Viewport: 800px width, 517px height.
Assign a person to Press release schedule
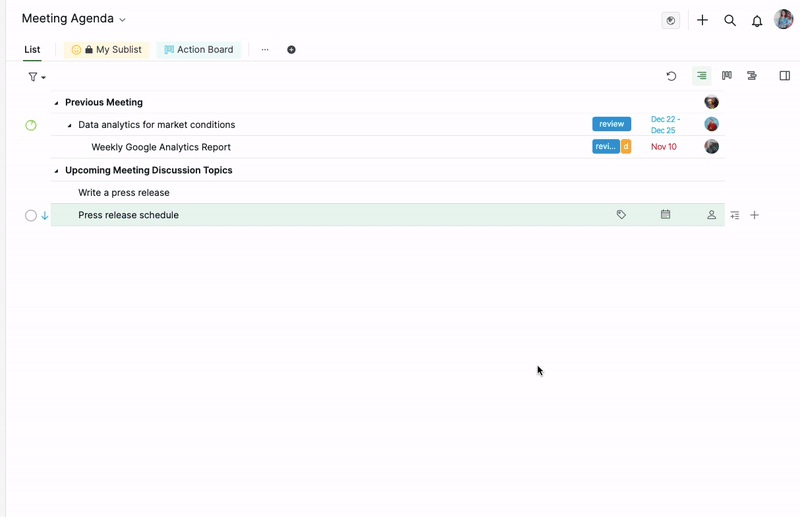click(711, 215)
